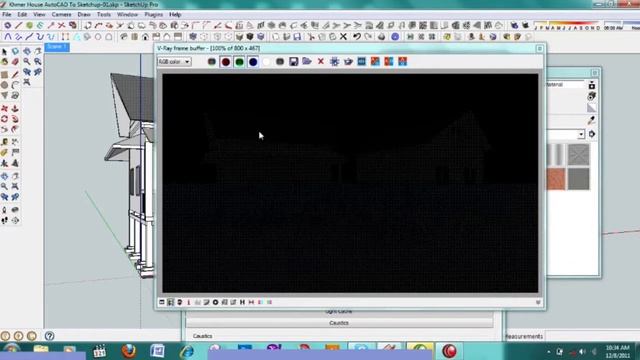This screenshot has width=640, height=360.
Task: Open the red recorder app in taskbar
Action: click(x=449, y=351)
